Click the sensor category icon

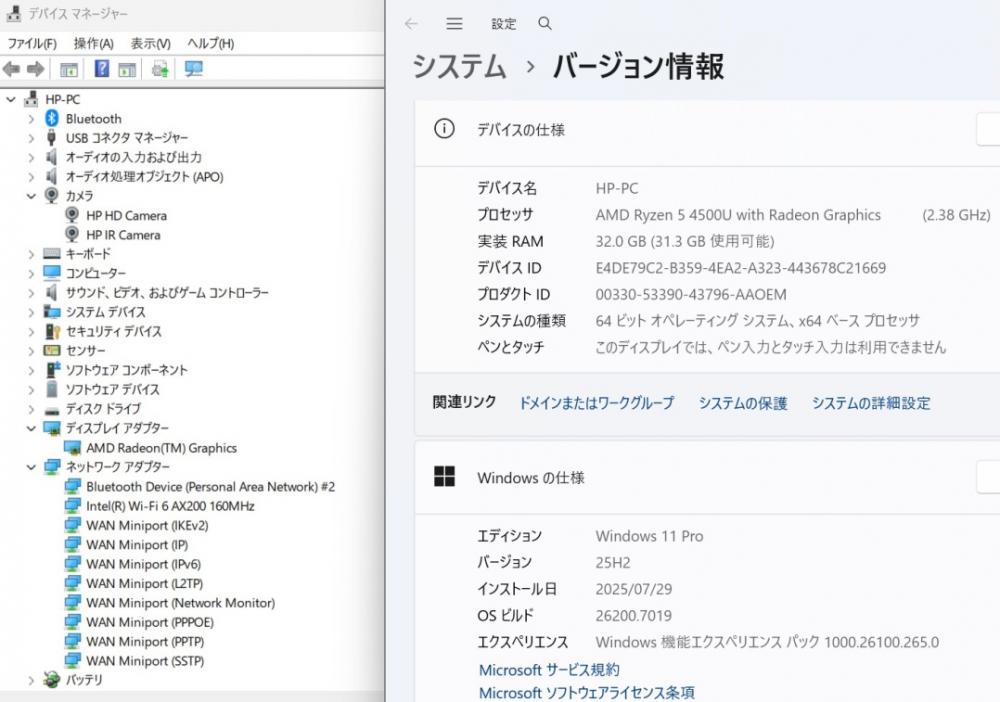(x=52, y=351)
